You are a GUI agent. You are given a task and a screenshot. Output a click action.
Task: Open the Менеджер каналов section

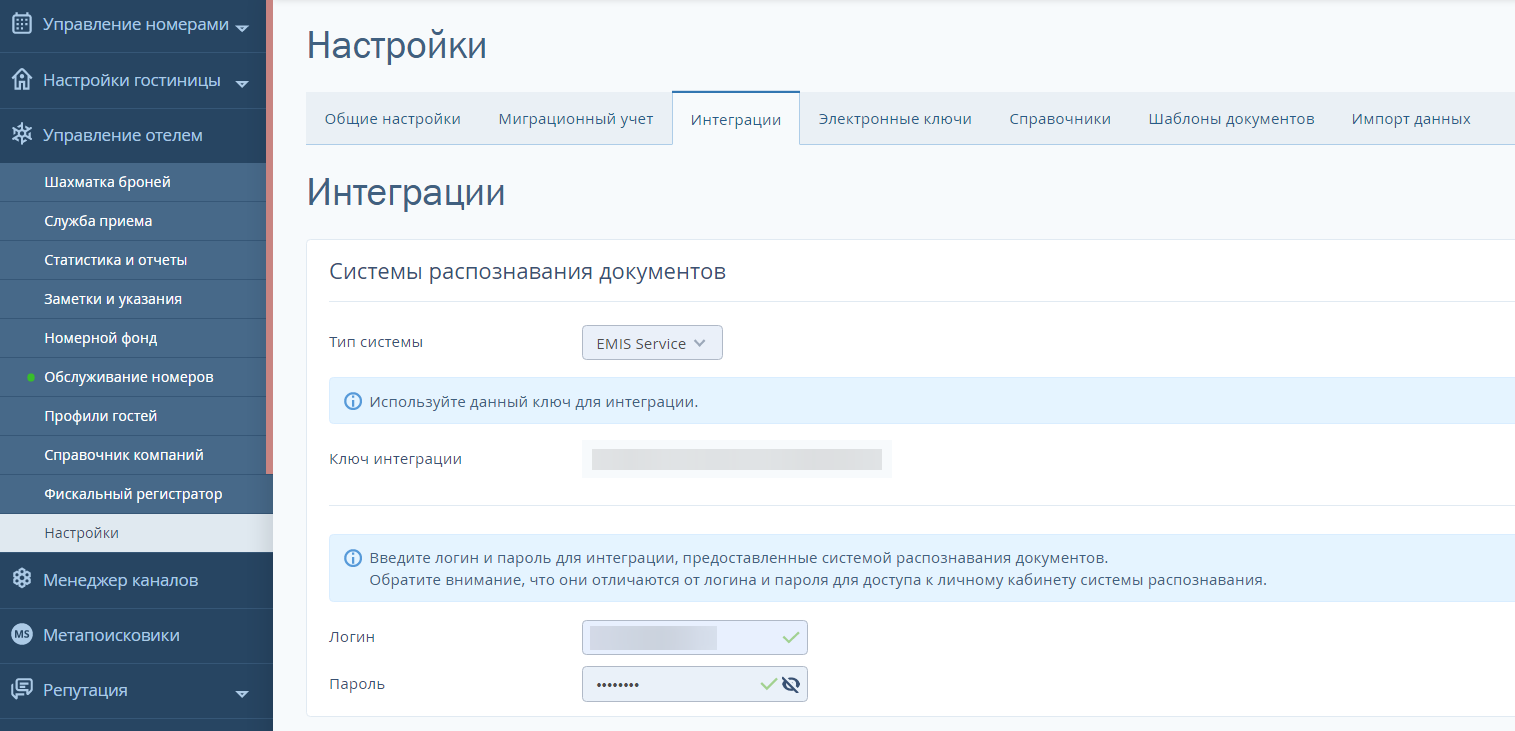[136, 580]
